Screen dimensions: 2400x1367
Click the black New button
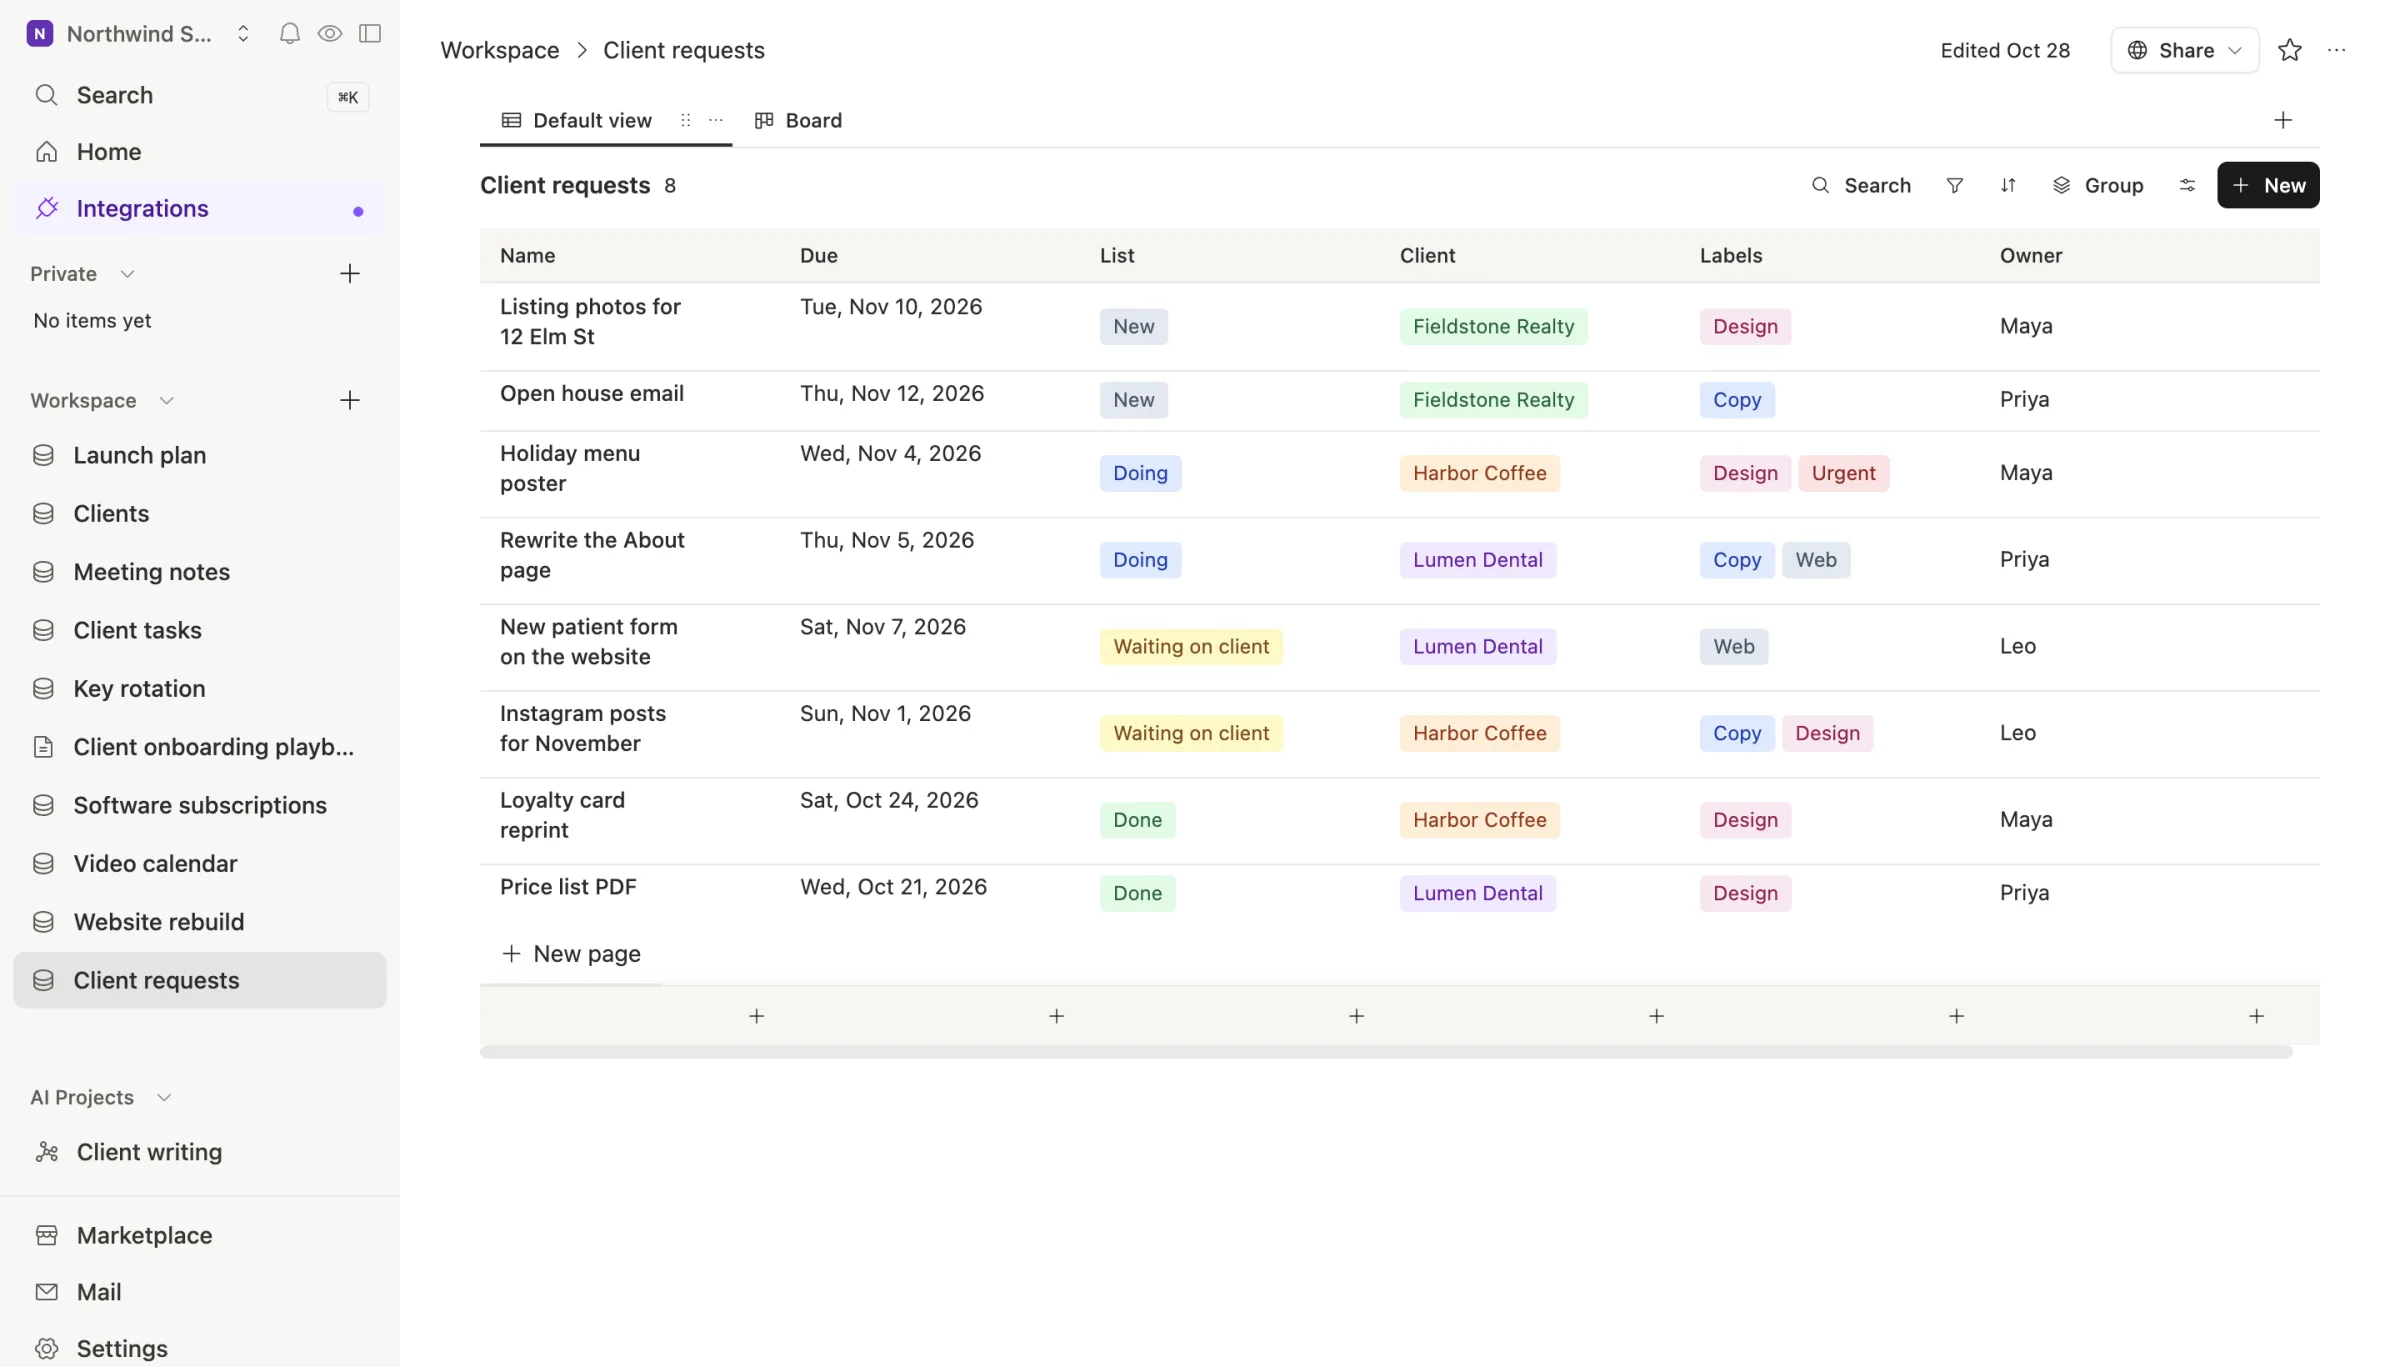[x=2268, y=186]
